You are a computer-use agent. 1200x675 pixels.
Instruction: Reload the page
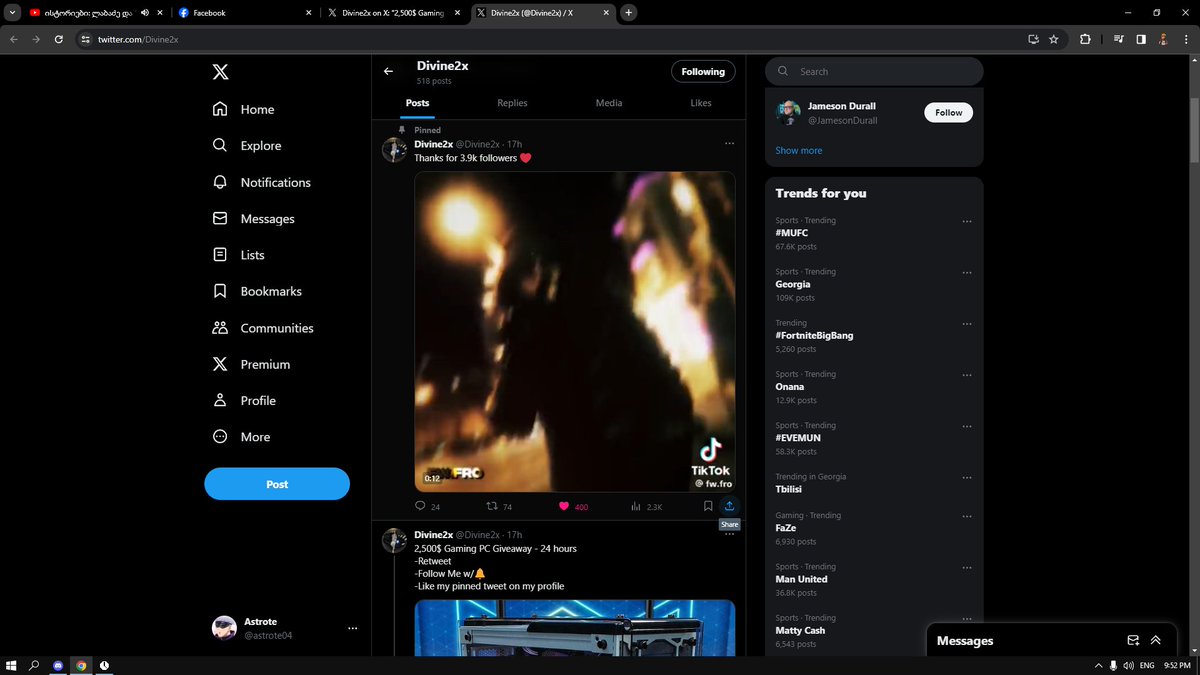[x=59, y=39]
